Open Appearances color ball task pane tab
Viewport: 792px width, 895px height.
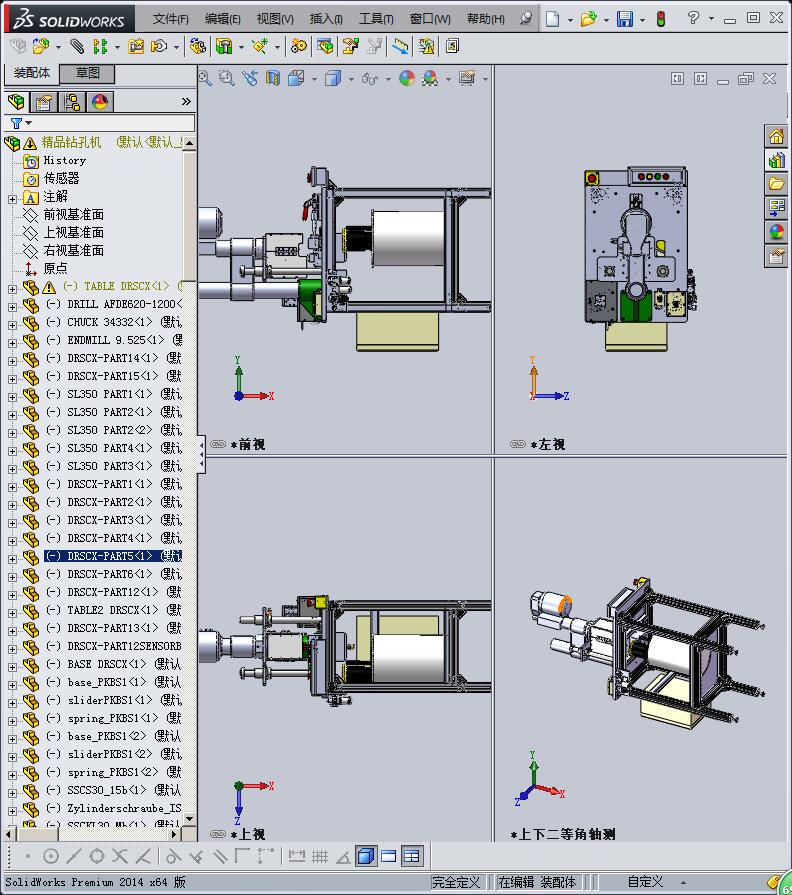777,232
